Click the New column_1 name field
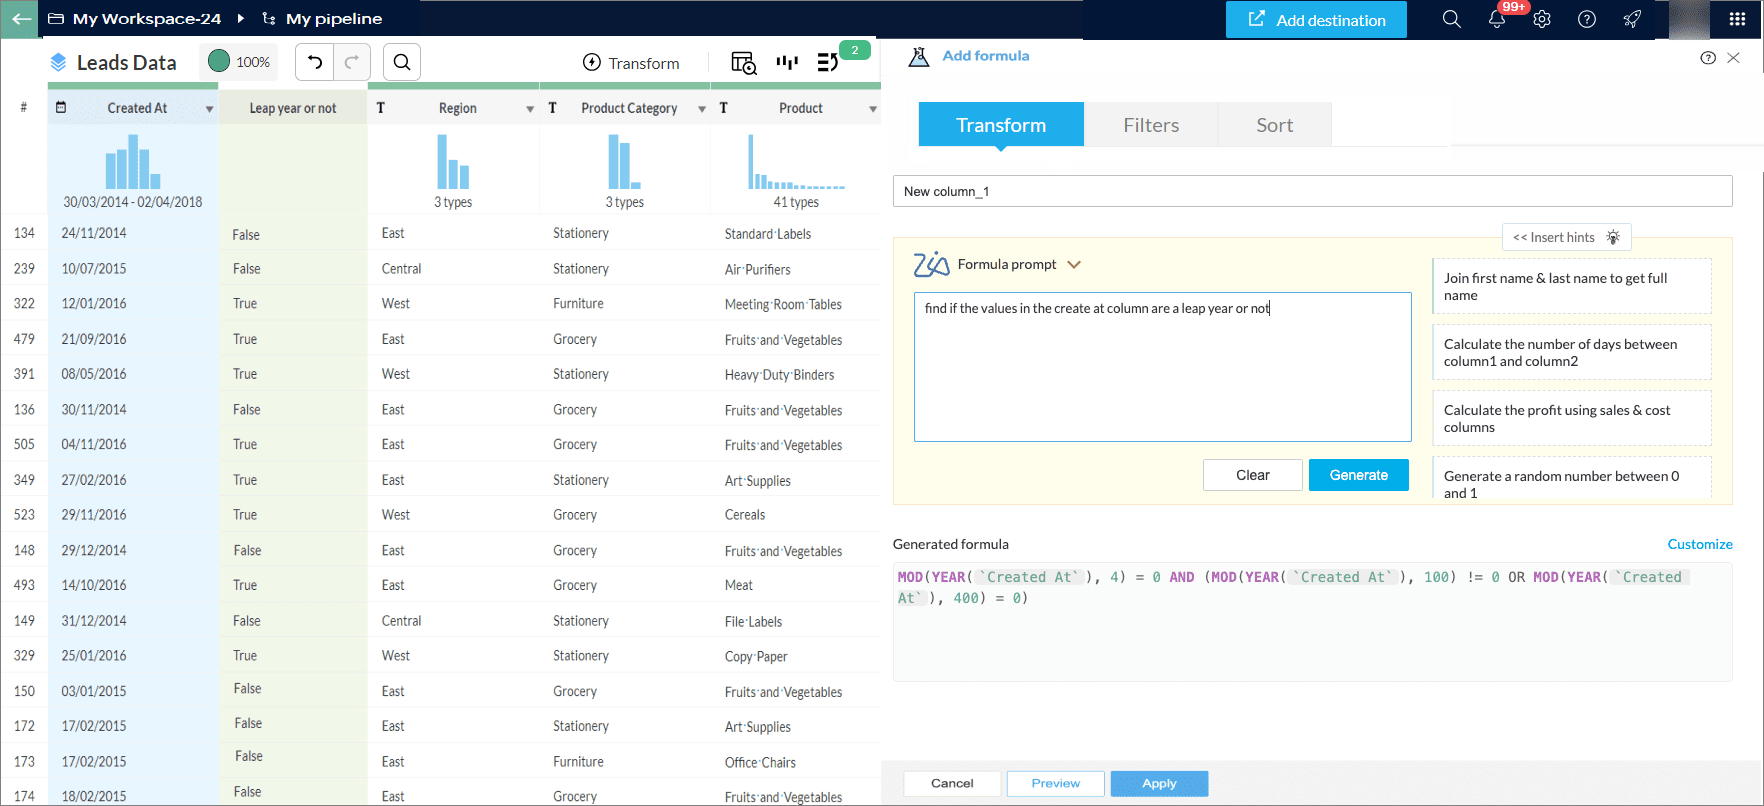The height and width of the screenshot is (806, 1764). (x=1313, y=191)
